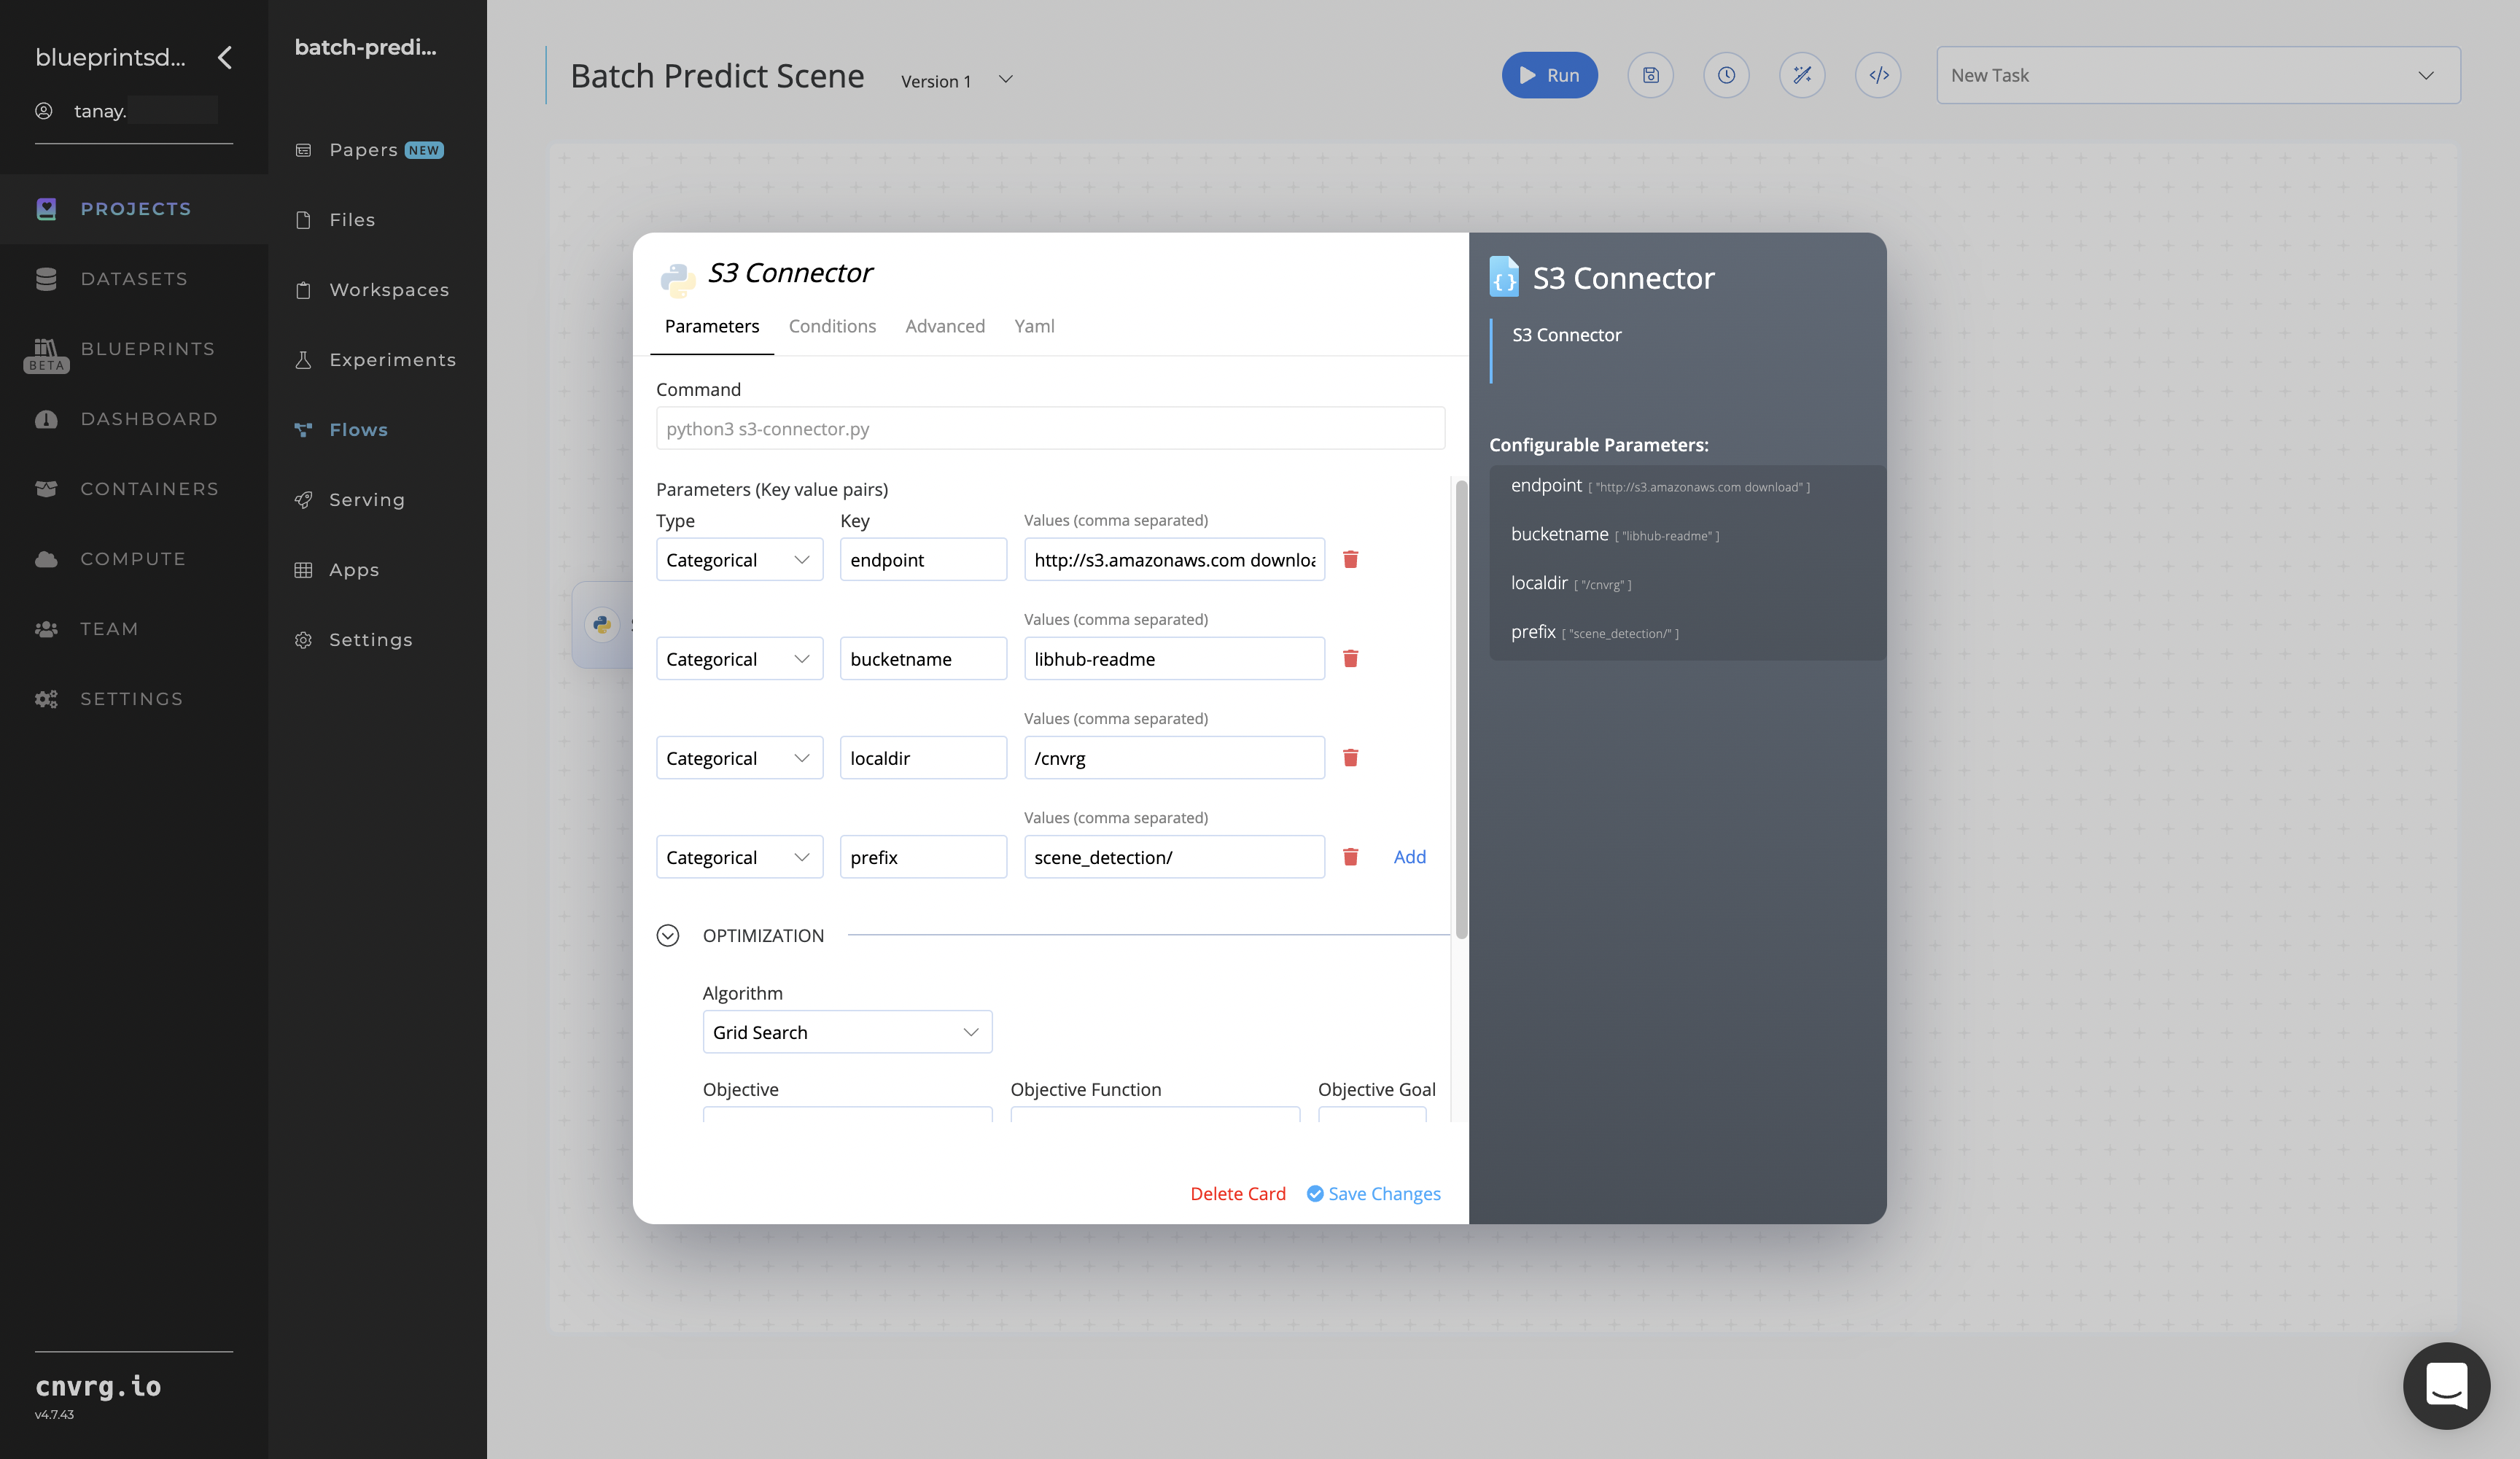Click the optimization section collapse icon
This screenshot has height=1459, width=2520.
(669, 936)
